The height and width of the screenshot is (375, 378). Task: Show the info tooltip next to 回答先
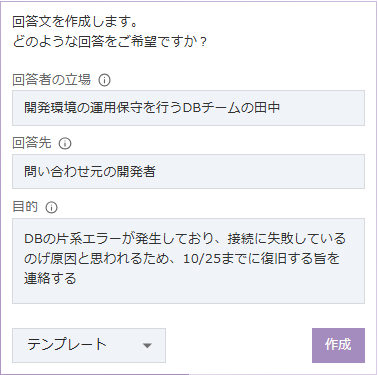tap(65, 144)
